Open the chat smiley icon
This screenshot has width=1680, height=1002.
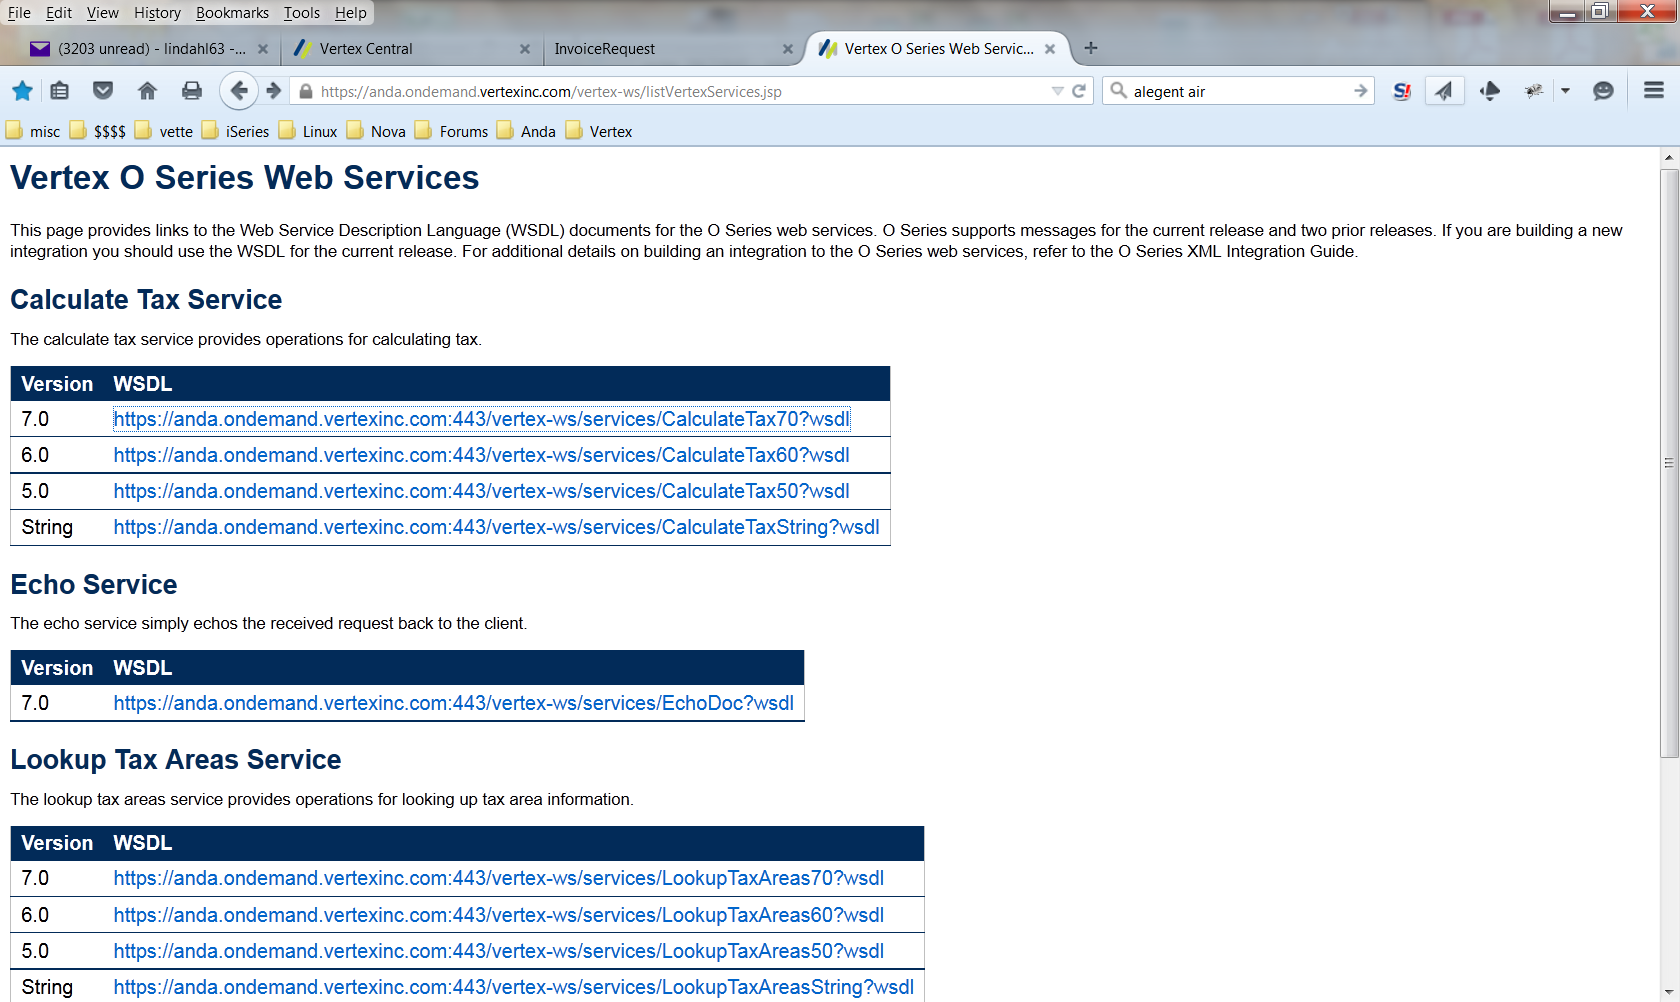click(1603, 91)
